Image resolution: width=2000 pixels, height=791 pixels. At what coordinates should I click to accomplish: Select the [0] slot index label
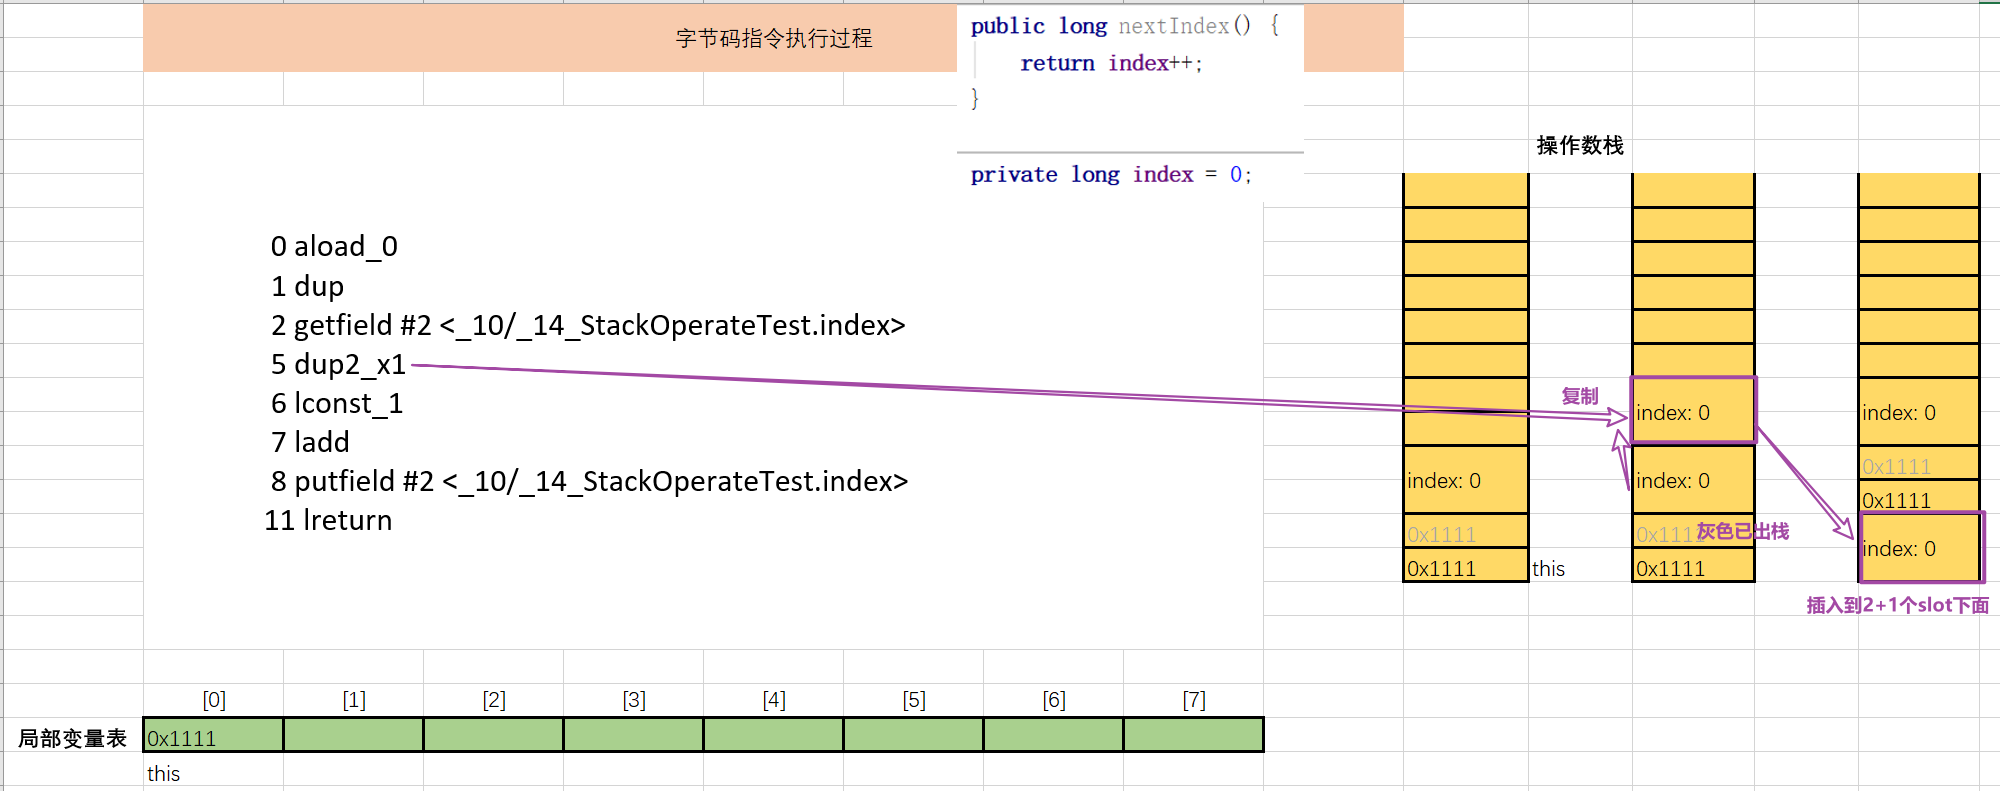[x=214, y=700]
